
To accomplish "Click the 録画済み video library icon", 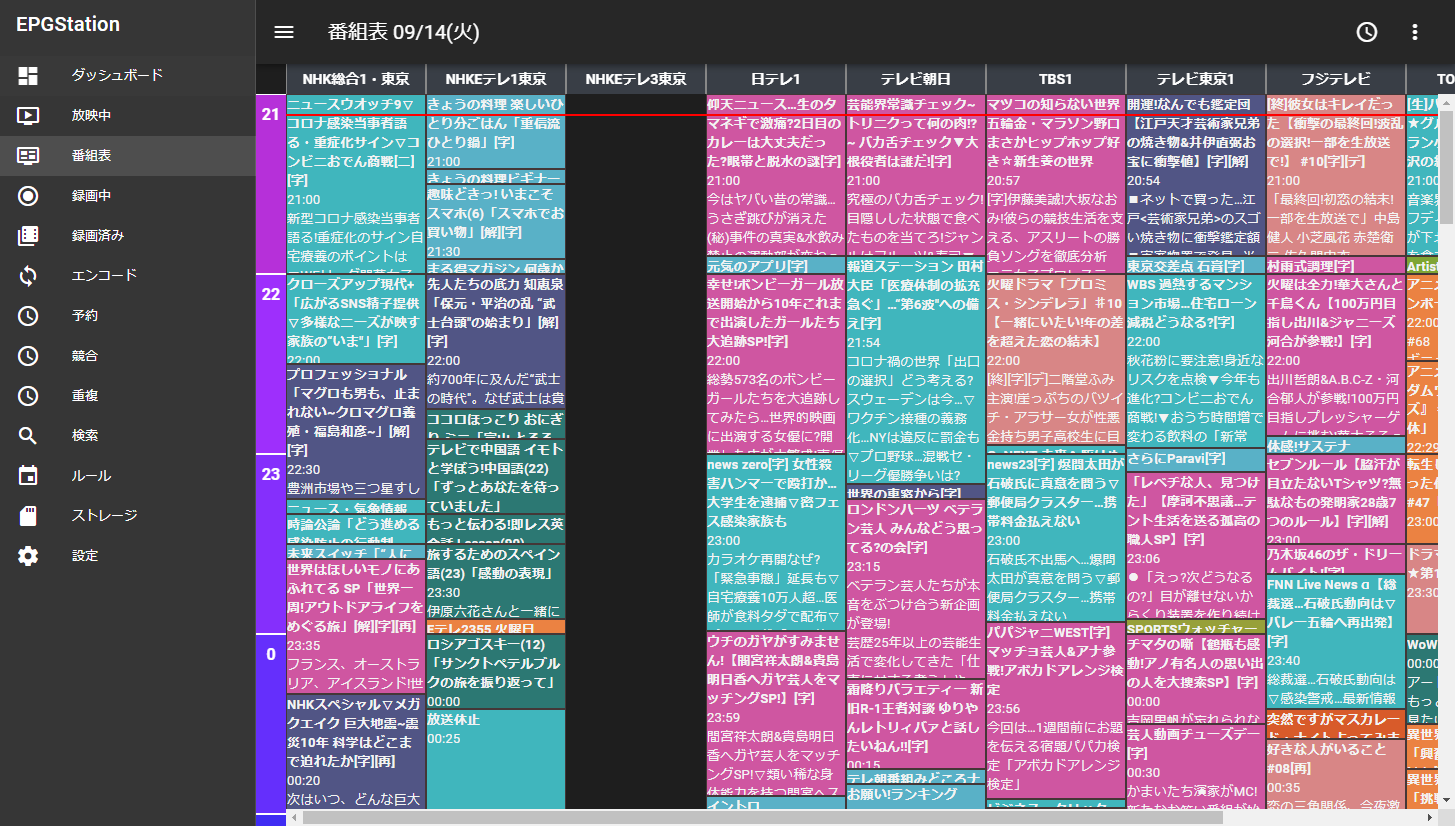I will click(28, 235).
